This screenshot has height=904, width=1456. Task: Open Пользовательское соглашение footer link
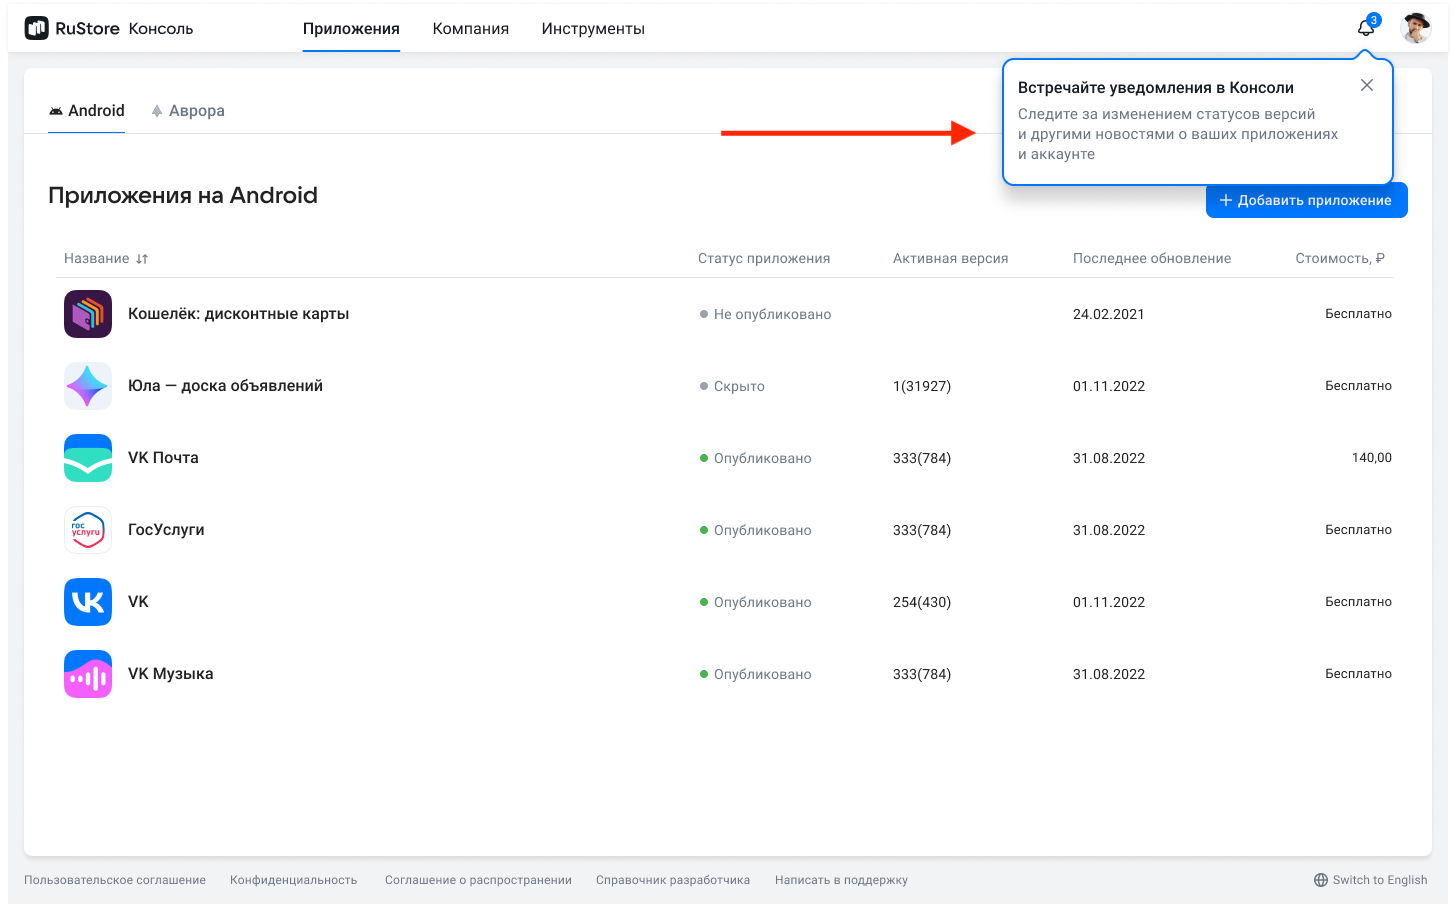coord(115,880)
